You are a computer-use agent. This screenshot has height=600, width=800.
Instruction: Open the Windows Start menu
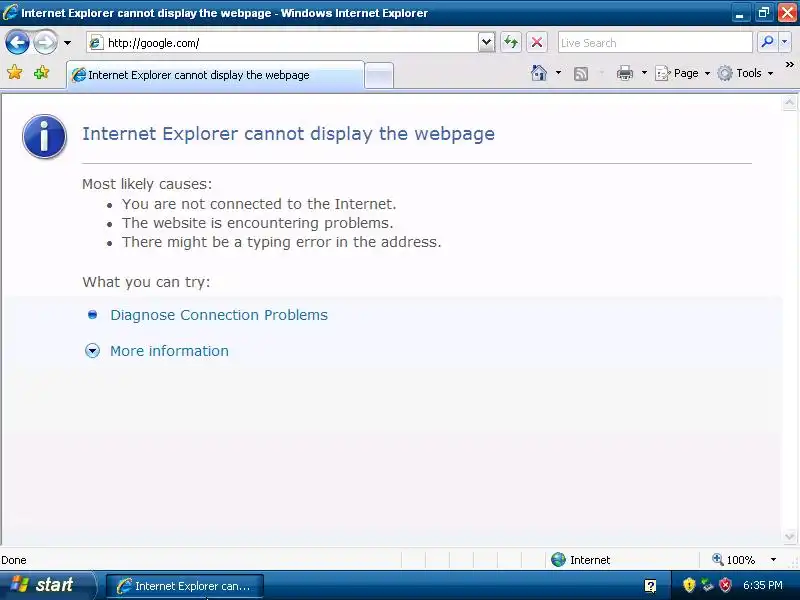tap(47, 585)
